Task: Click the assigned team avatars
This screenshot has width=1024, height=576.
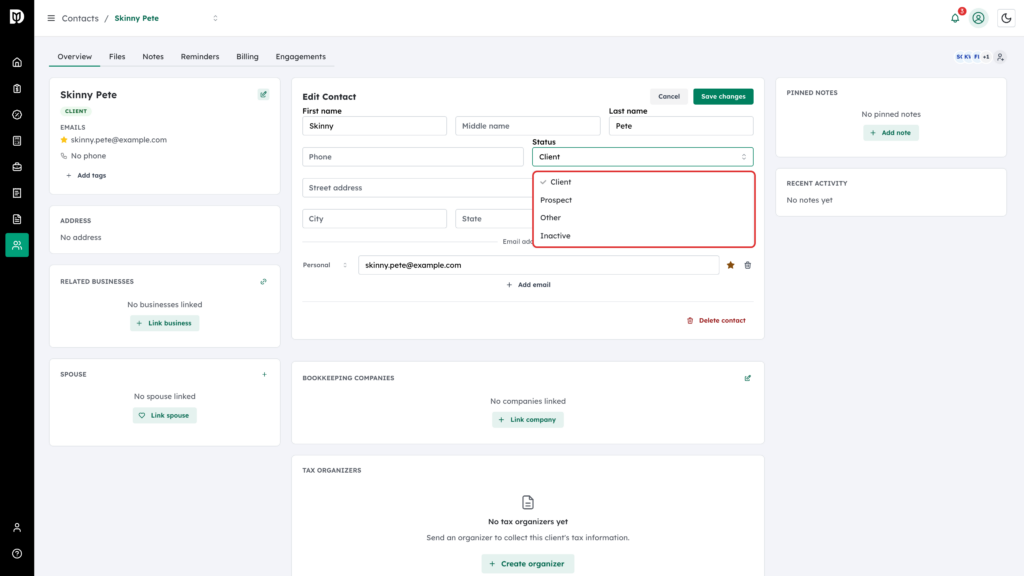Action: pos(972,57)
